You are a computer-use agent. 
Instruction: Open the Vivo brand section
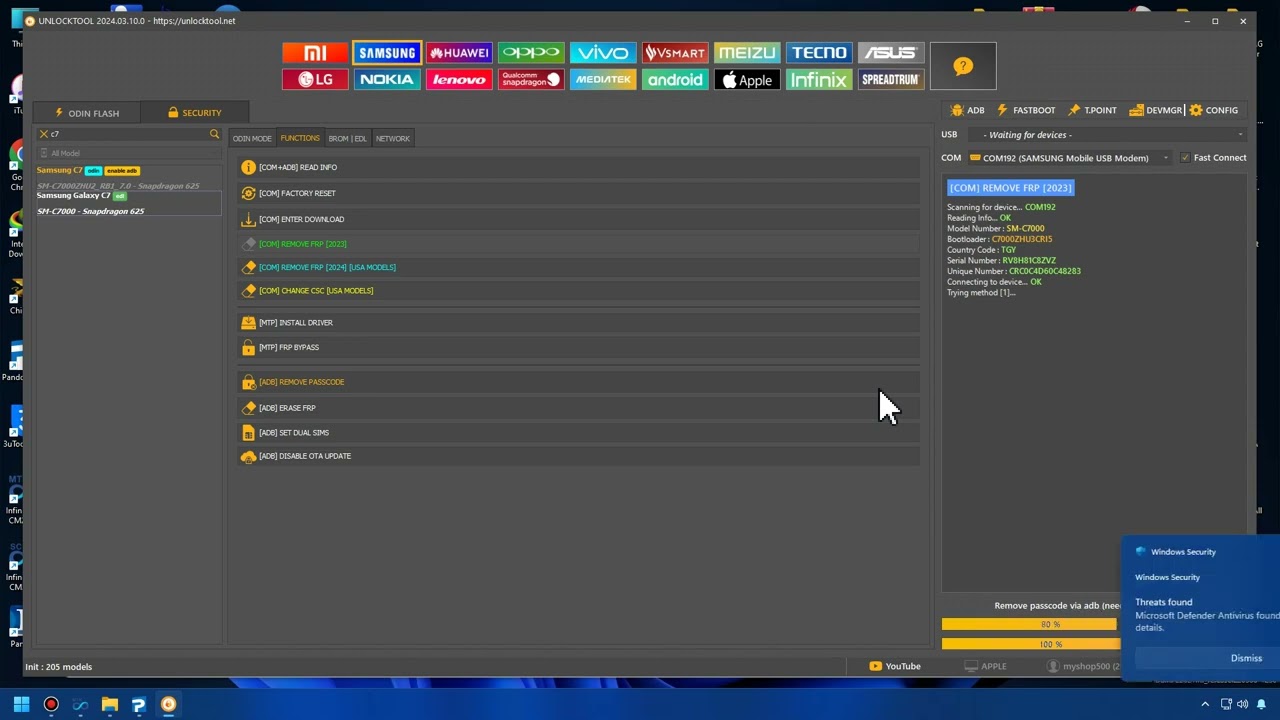click(603, 53)
